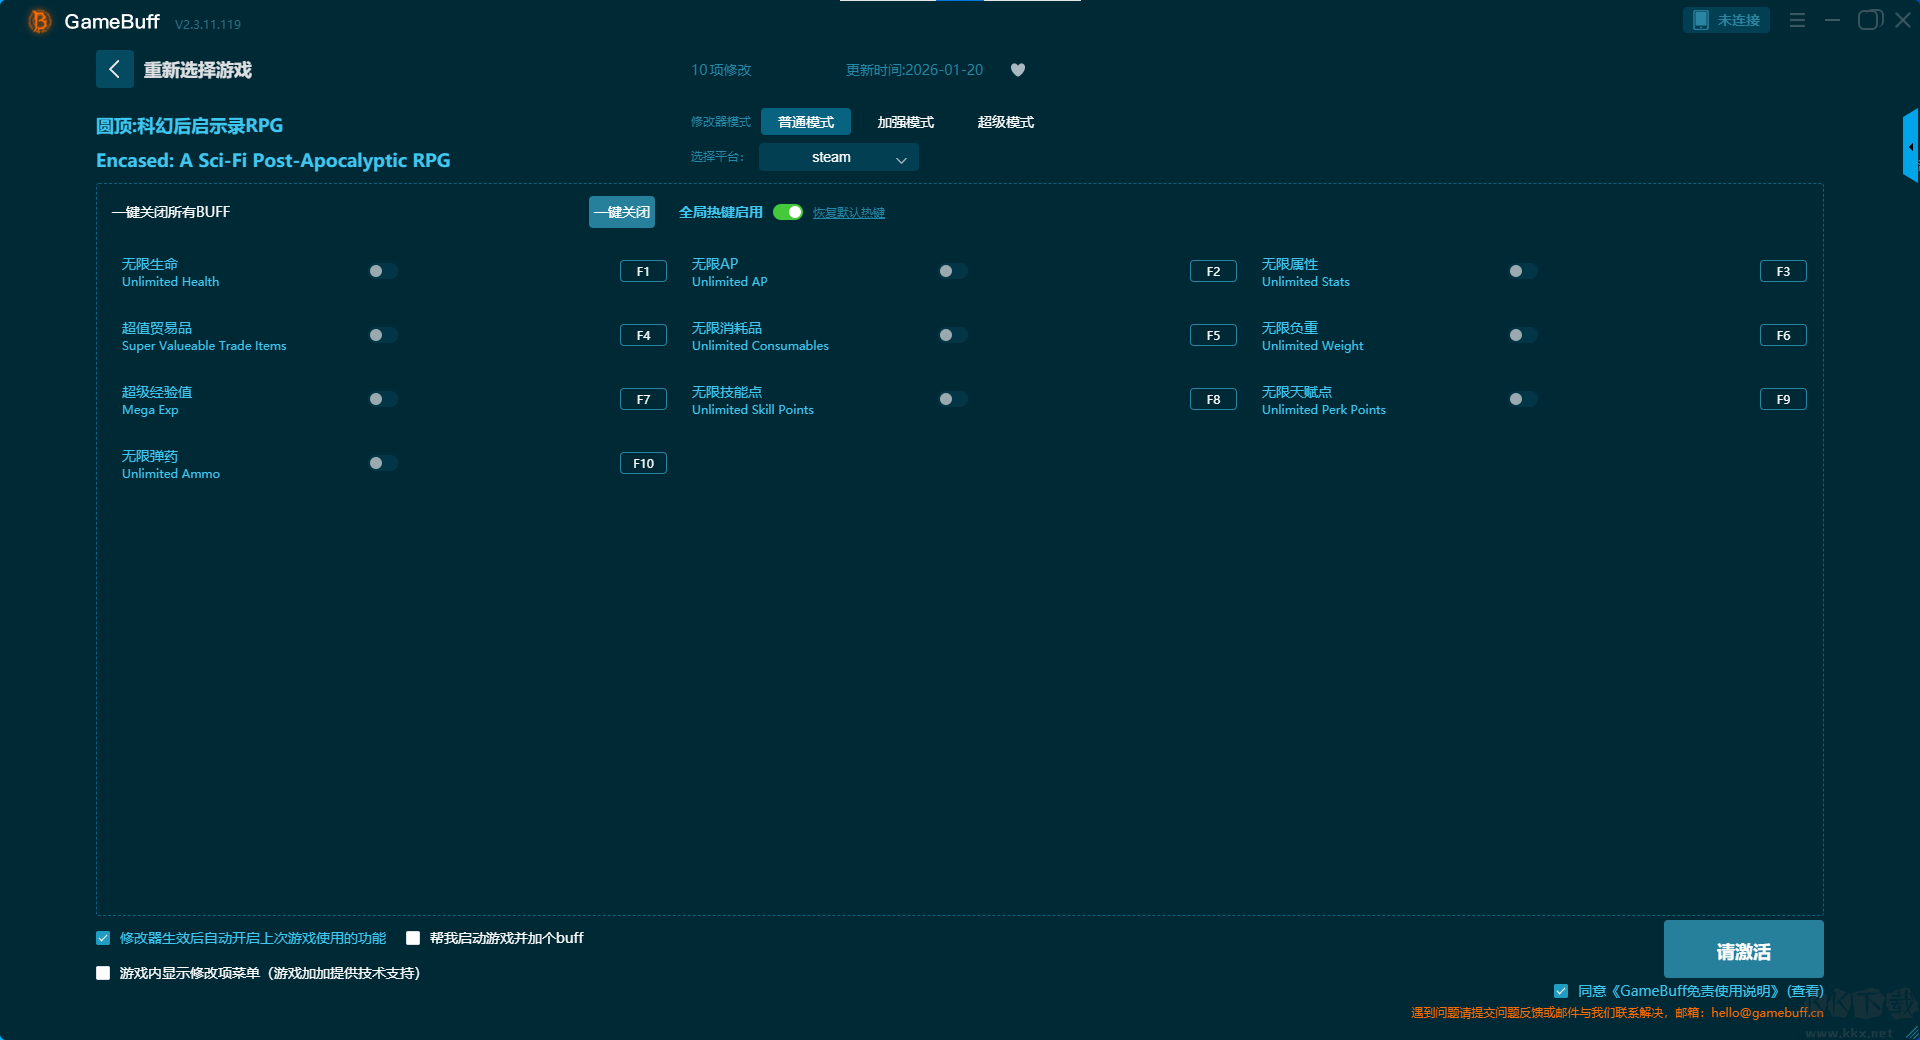Switch to enhanced mode tab (加强模式)
This screenshot has height=1040, width=1920.
click(x=905, y=122)
